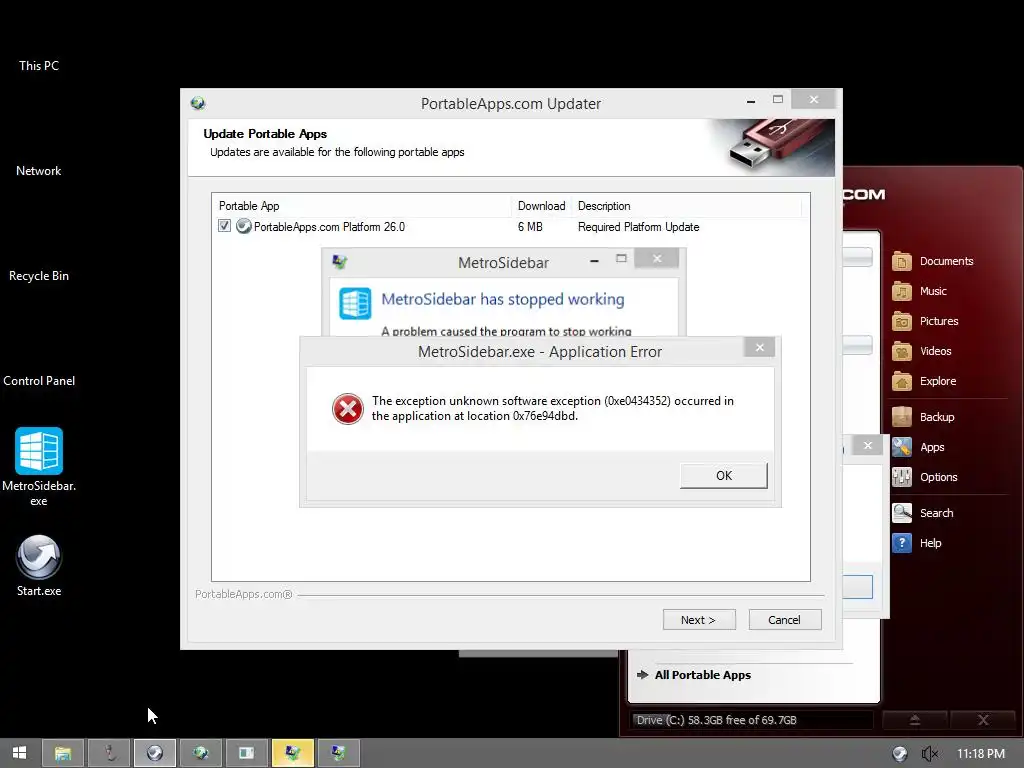Image resolution: width=1024 pixels, height=768 pixels.
Task: Click the eject button in PortableApps menu
Action: coord(915,720)
